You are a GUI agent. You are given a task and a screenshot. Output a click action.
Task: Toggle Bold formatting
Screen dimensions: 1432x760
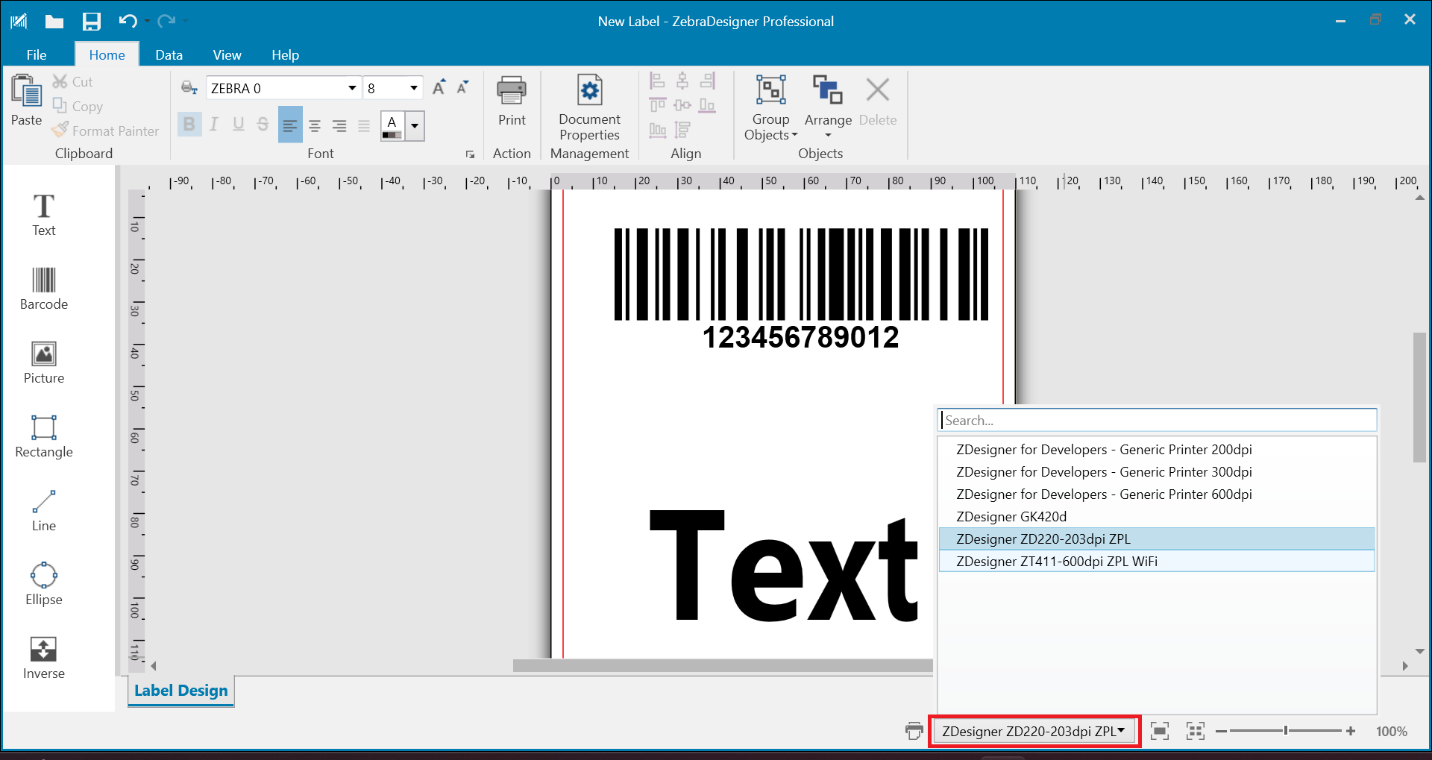point(189,125)
